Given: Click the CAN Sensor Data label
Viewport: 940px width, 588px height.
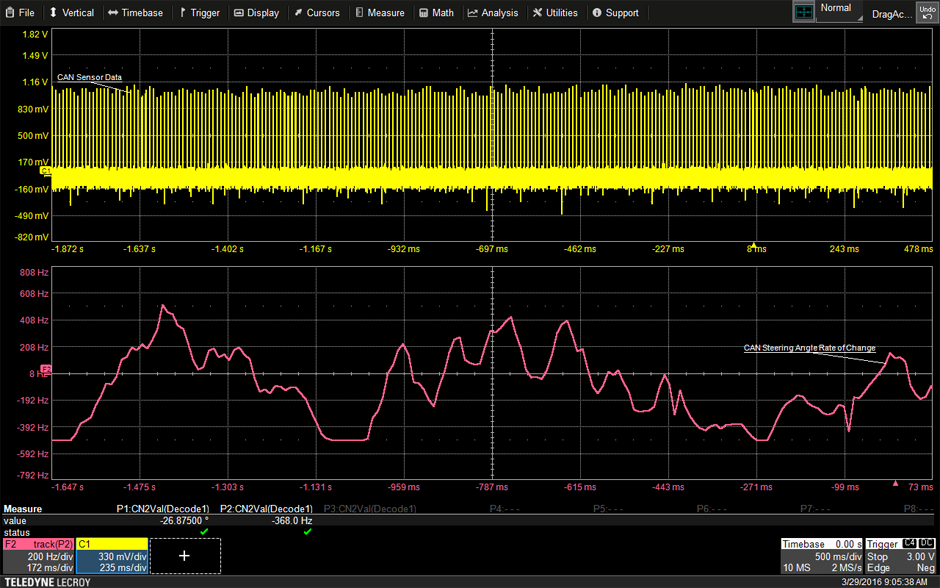Looking at the screenshot, I should coord(89,77).
